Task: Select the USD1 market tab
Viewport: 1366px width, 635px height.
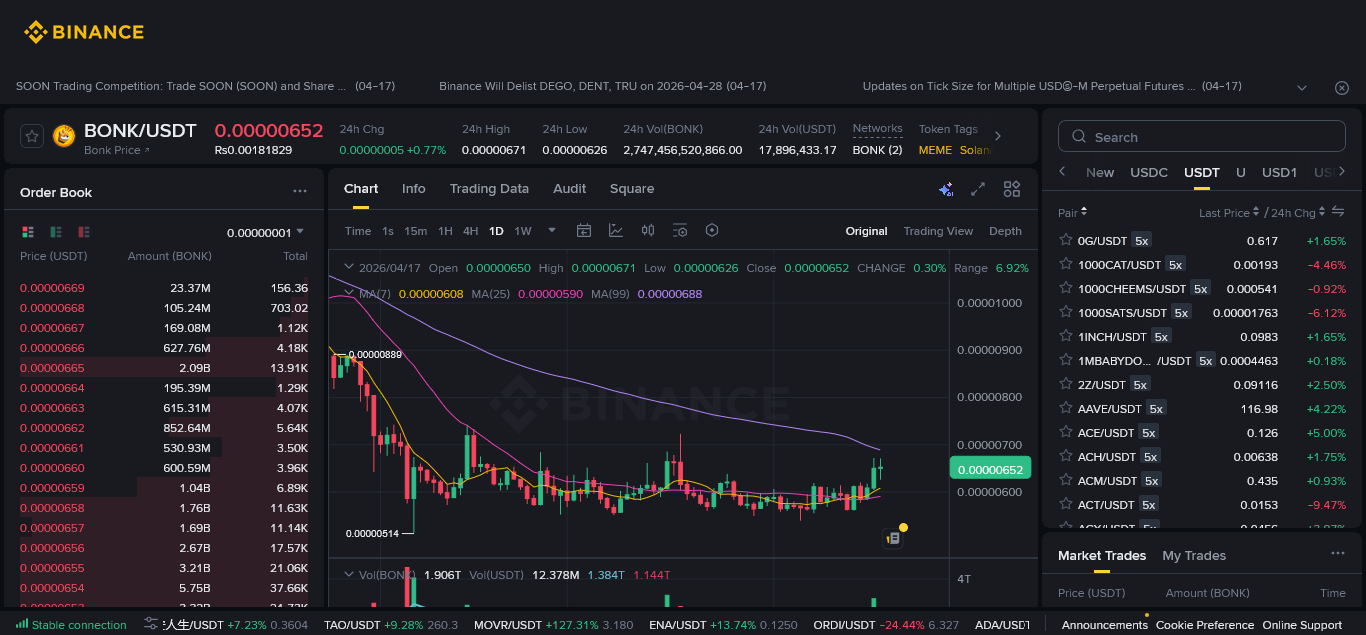Action: point(1279,172)
